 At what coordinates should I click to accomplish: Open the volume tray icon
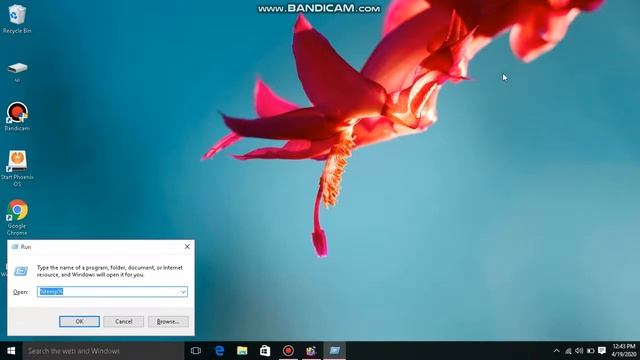(x=579, y=351)
